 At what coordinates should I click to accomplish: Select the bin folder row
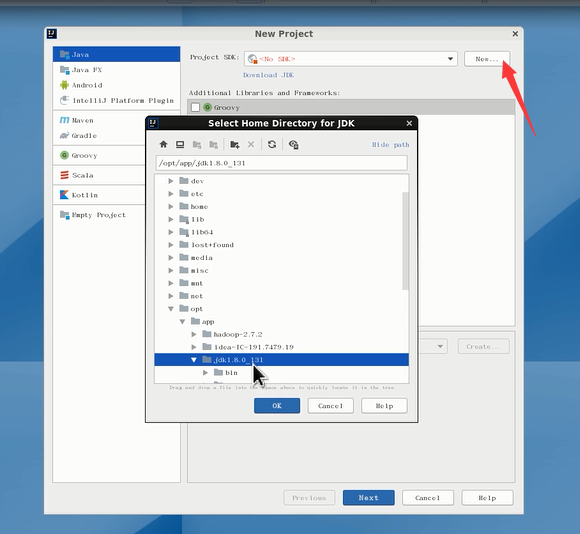(x=281, y=373)
